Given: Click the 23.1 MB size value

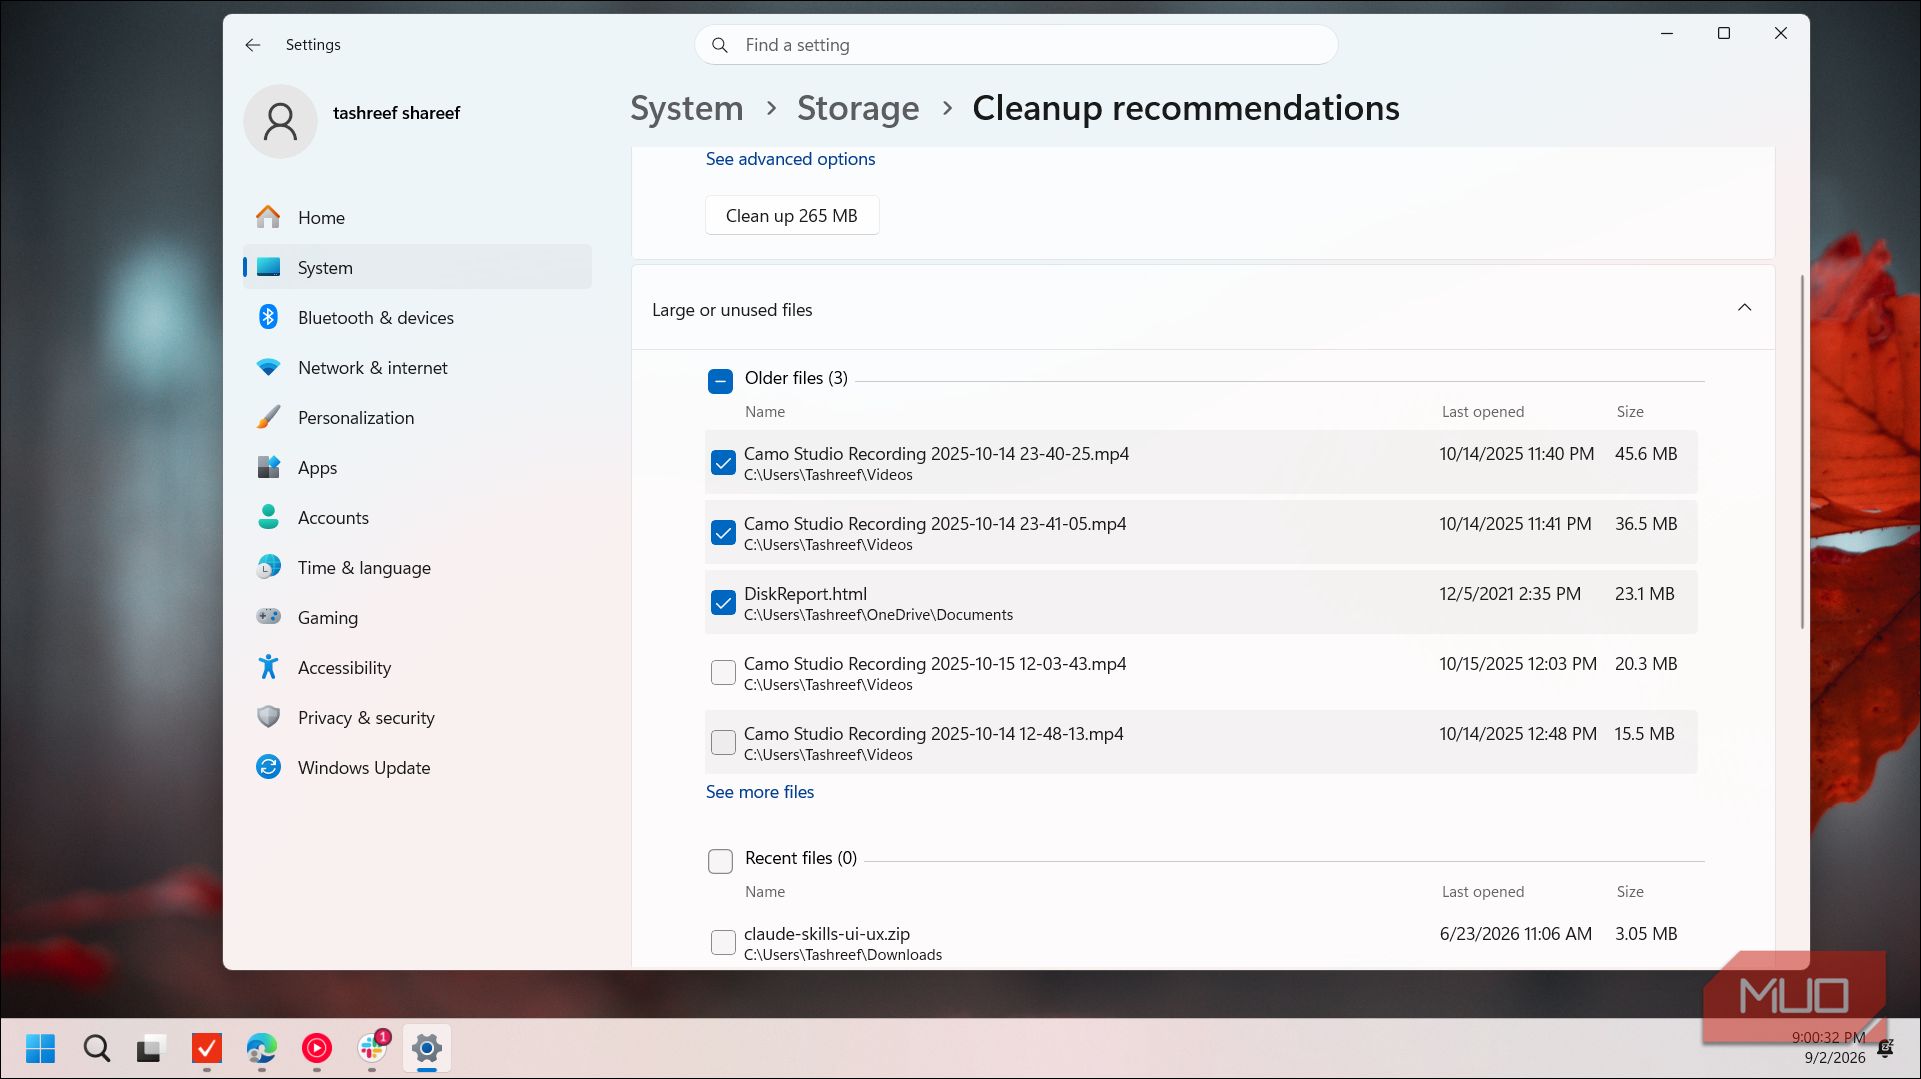Looking at the screenshot, I should coord(1645,594).
